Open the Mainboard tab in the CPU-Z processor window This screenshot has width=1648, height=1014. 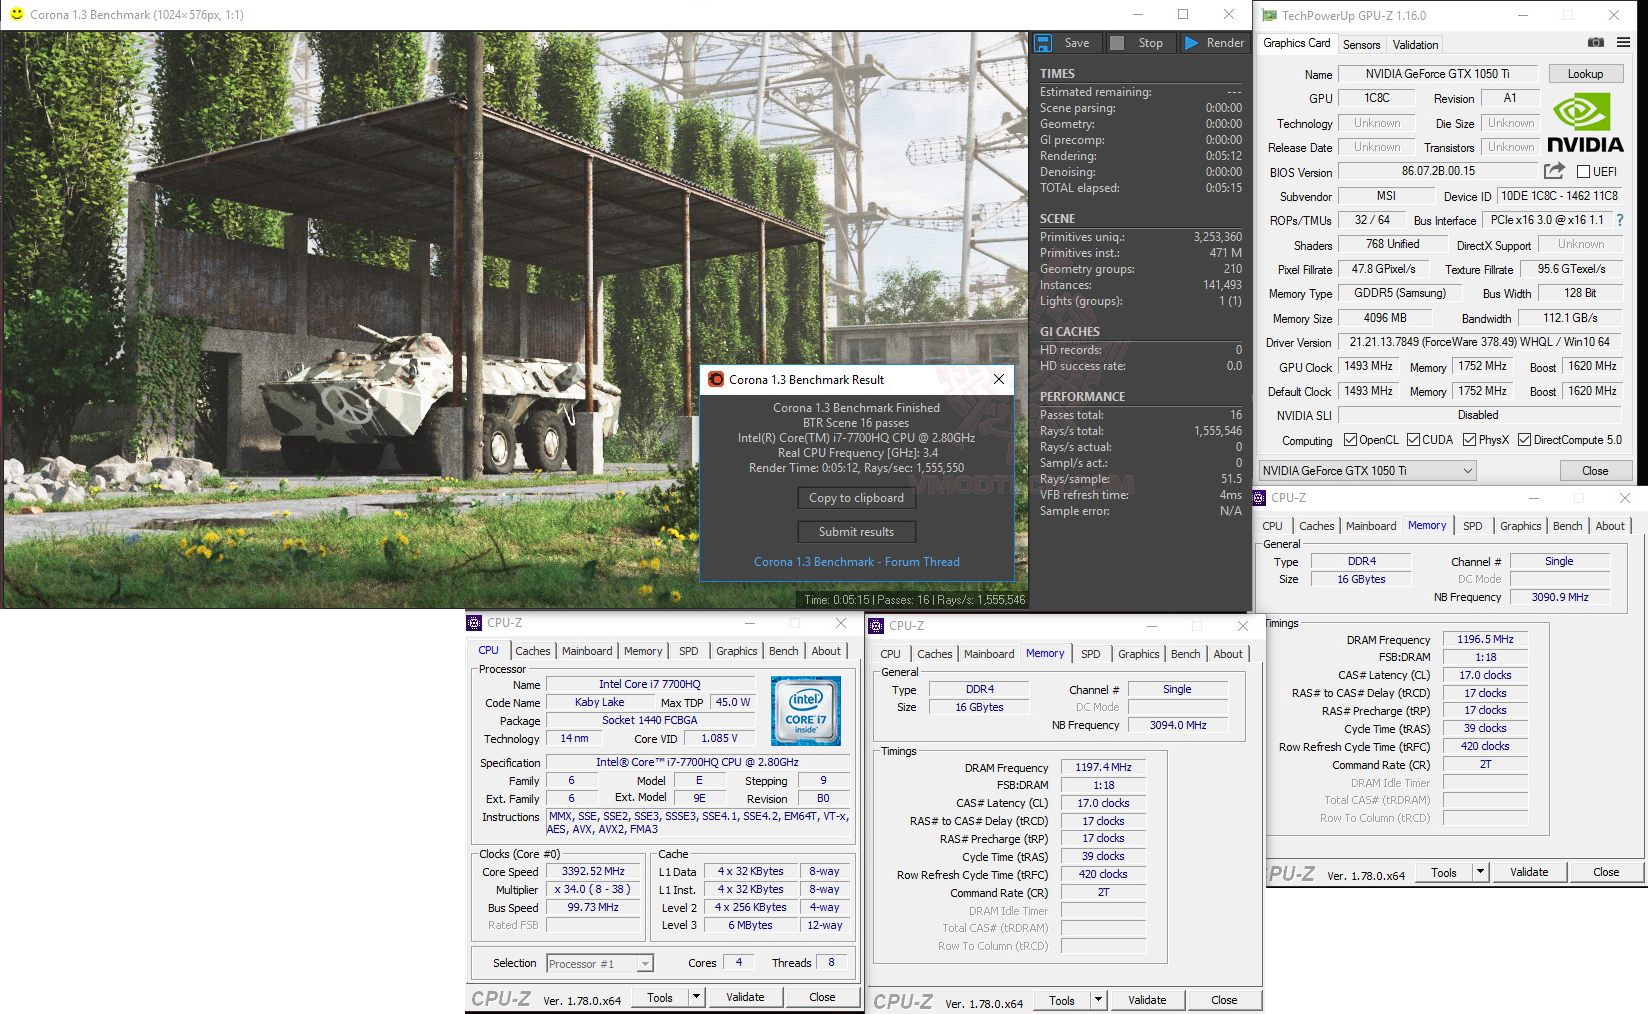click(587, 651)
